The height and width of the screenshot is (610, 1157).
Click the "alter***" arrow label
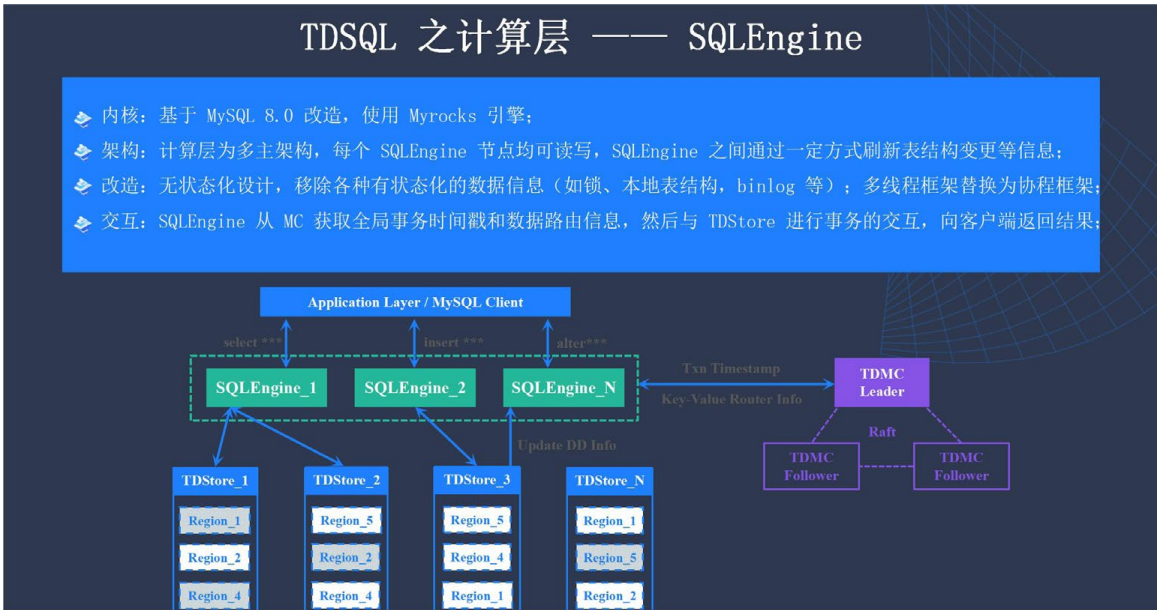click(x=582, y=343)
